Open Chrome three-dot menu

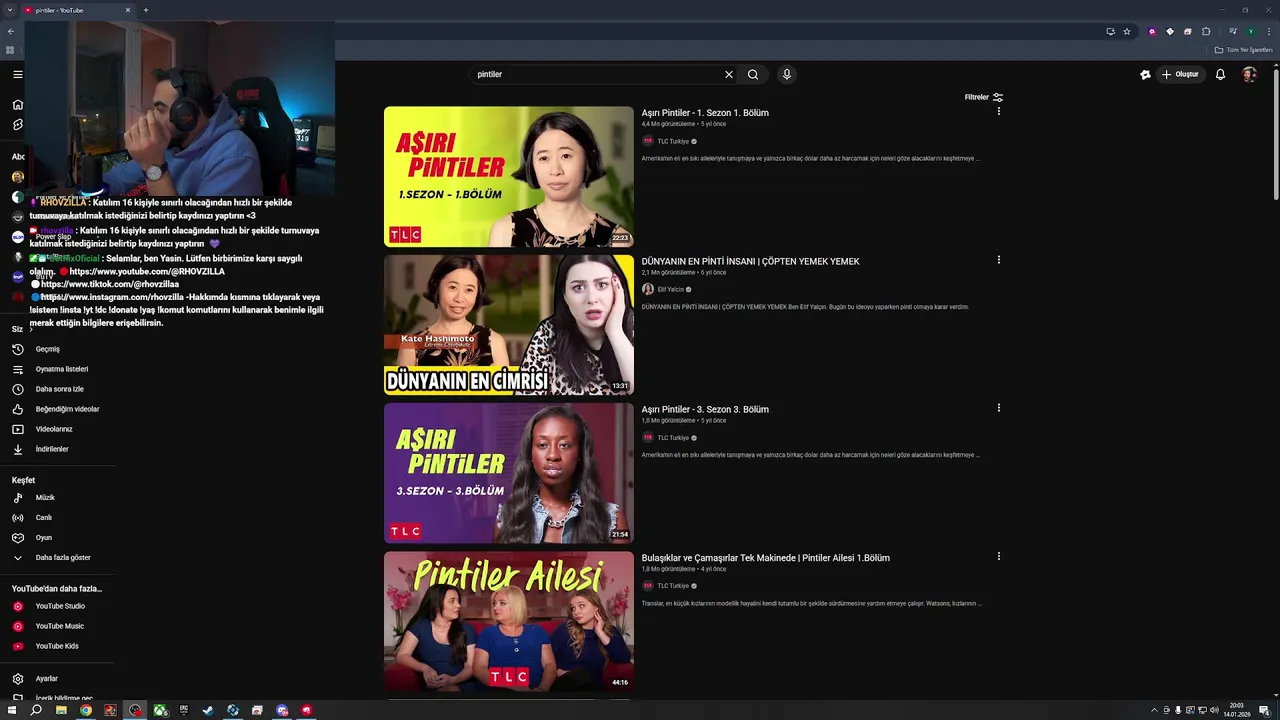[1268, 31]
